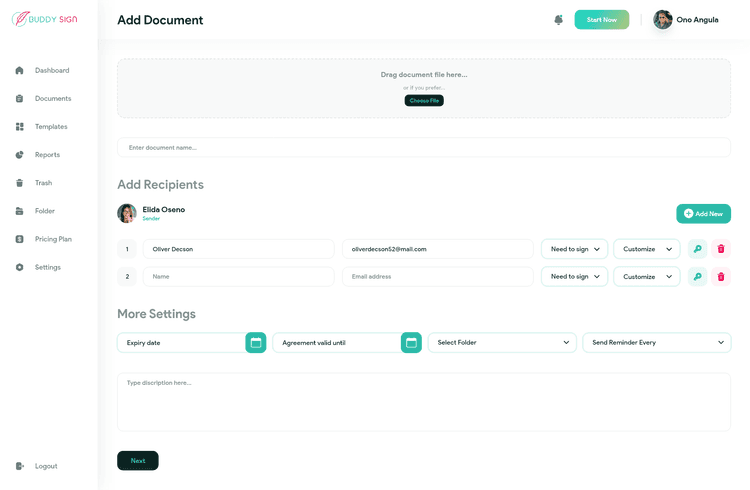Click the notification bell icon
This screenshot has height=490, width=750.
coord(558,20)
